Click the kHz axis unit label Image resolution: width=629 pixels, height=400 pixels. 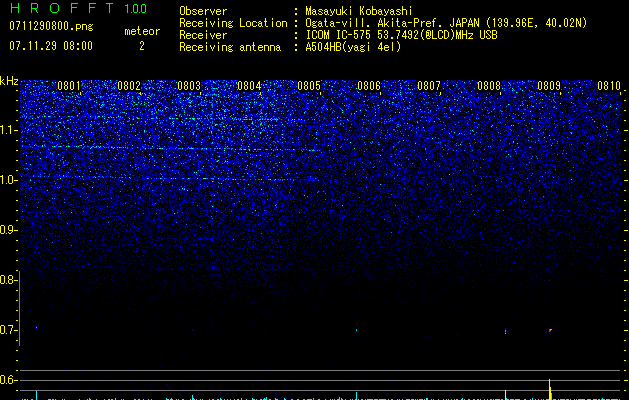[x=9, y=81]
